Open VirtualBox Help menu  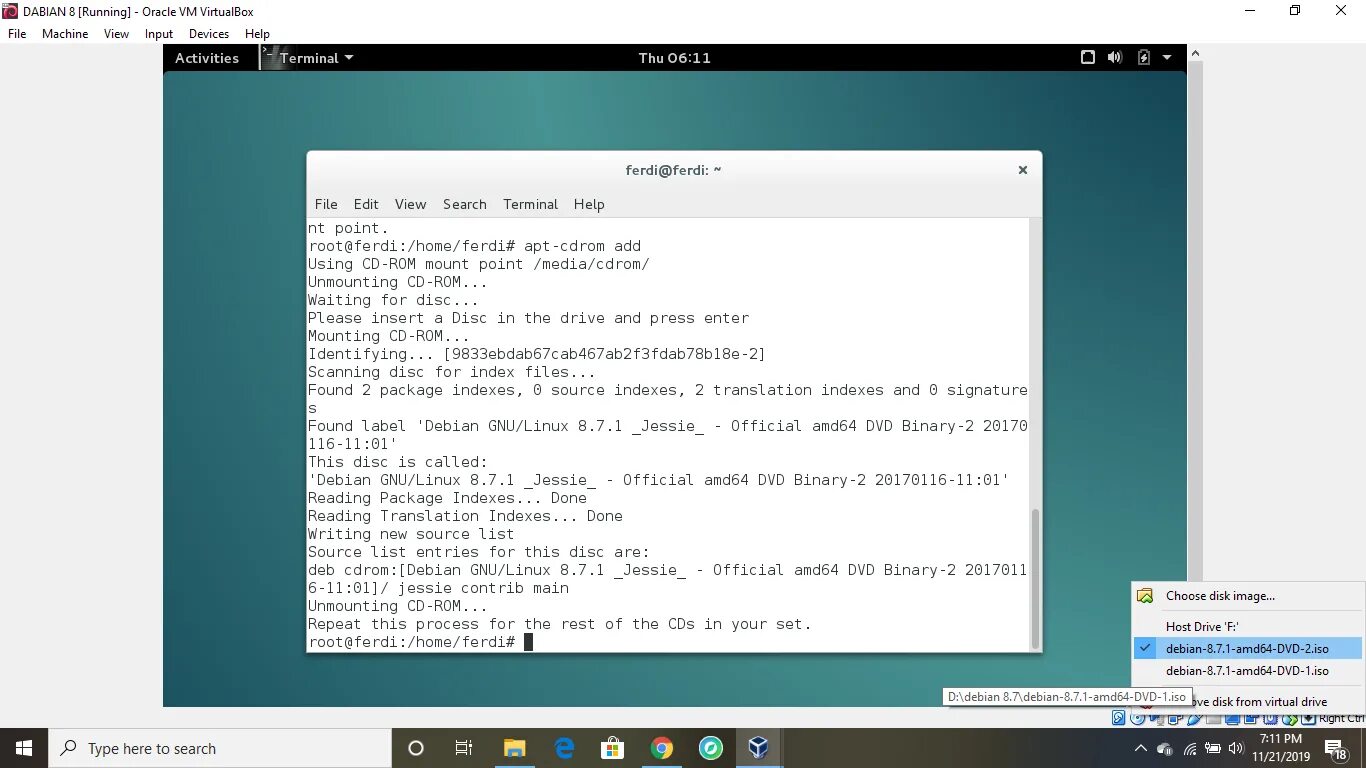coord(258,33)
